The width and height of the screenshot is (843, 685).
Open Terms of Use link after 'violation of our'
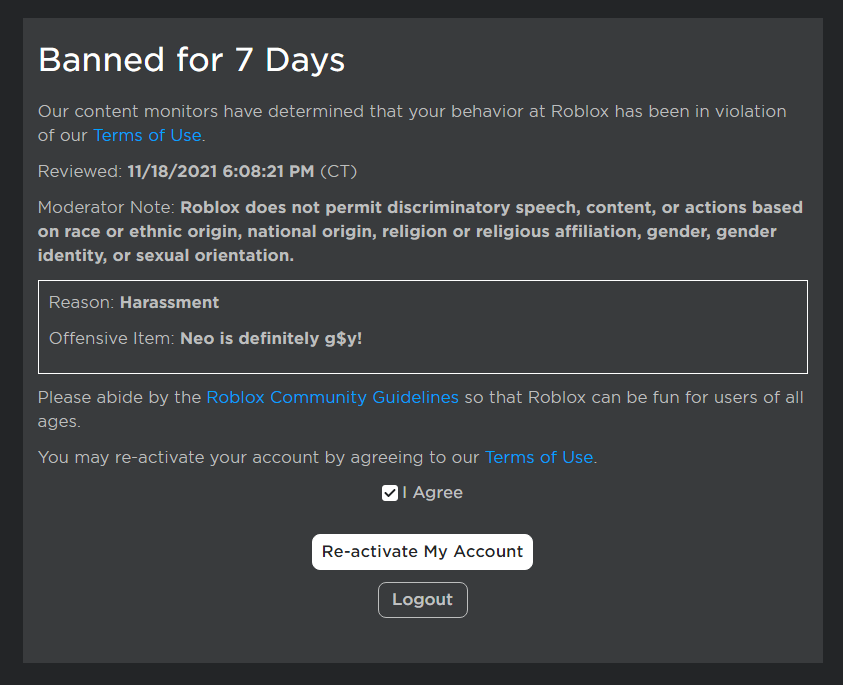pos(147,135)
